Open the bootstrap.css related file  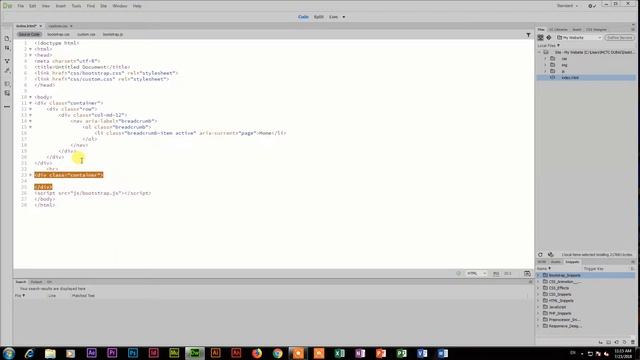pos(58,35)
